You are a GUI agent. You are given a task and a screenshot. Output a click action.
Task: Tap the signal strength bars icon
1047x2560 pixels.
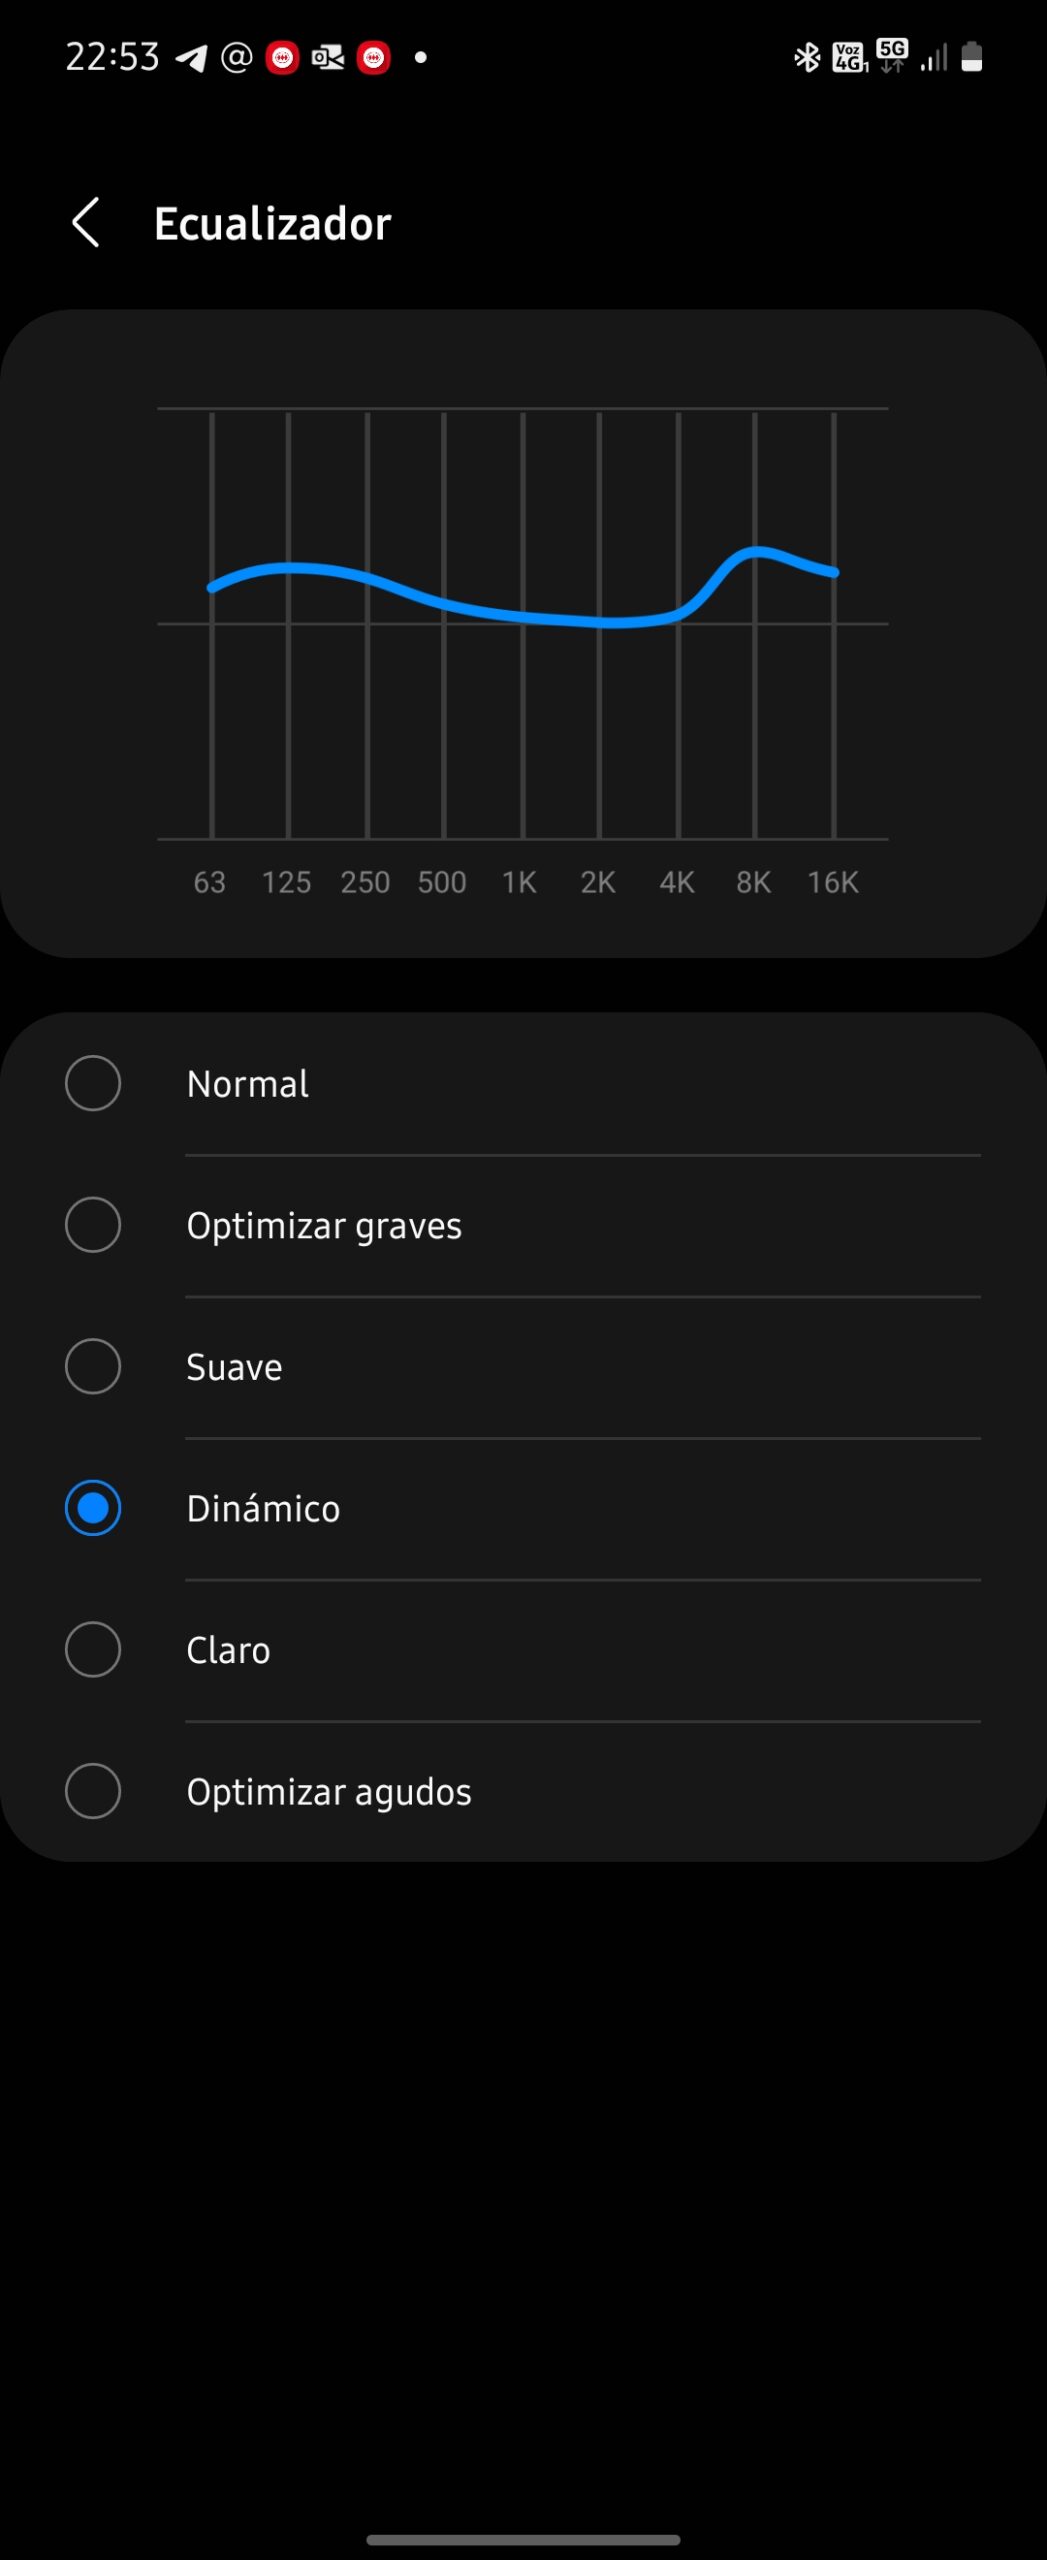[x=933, y=58]
